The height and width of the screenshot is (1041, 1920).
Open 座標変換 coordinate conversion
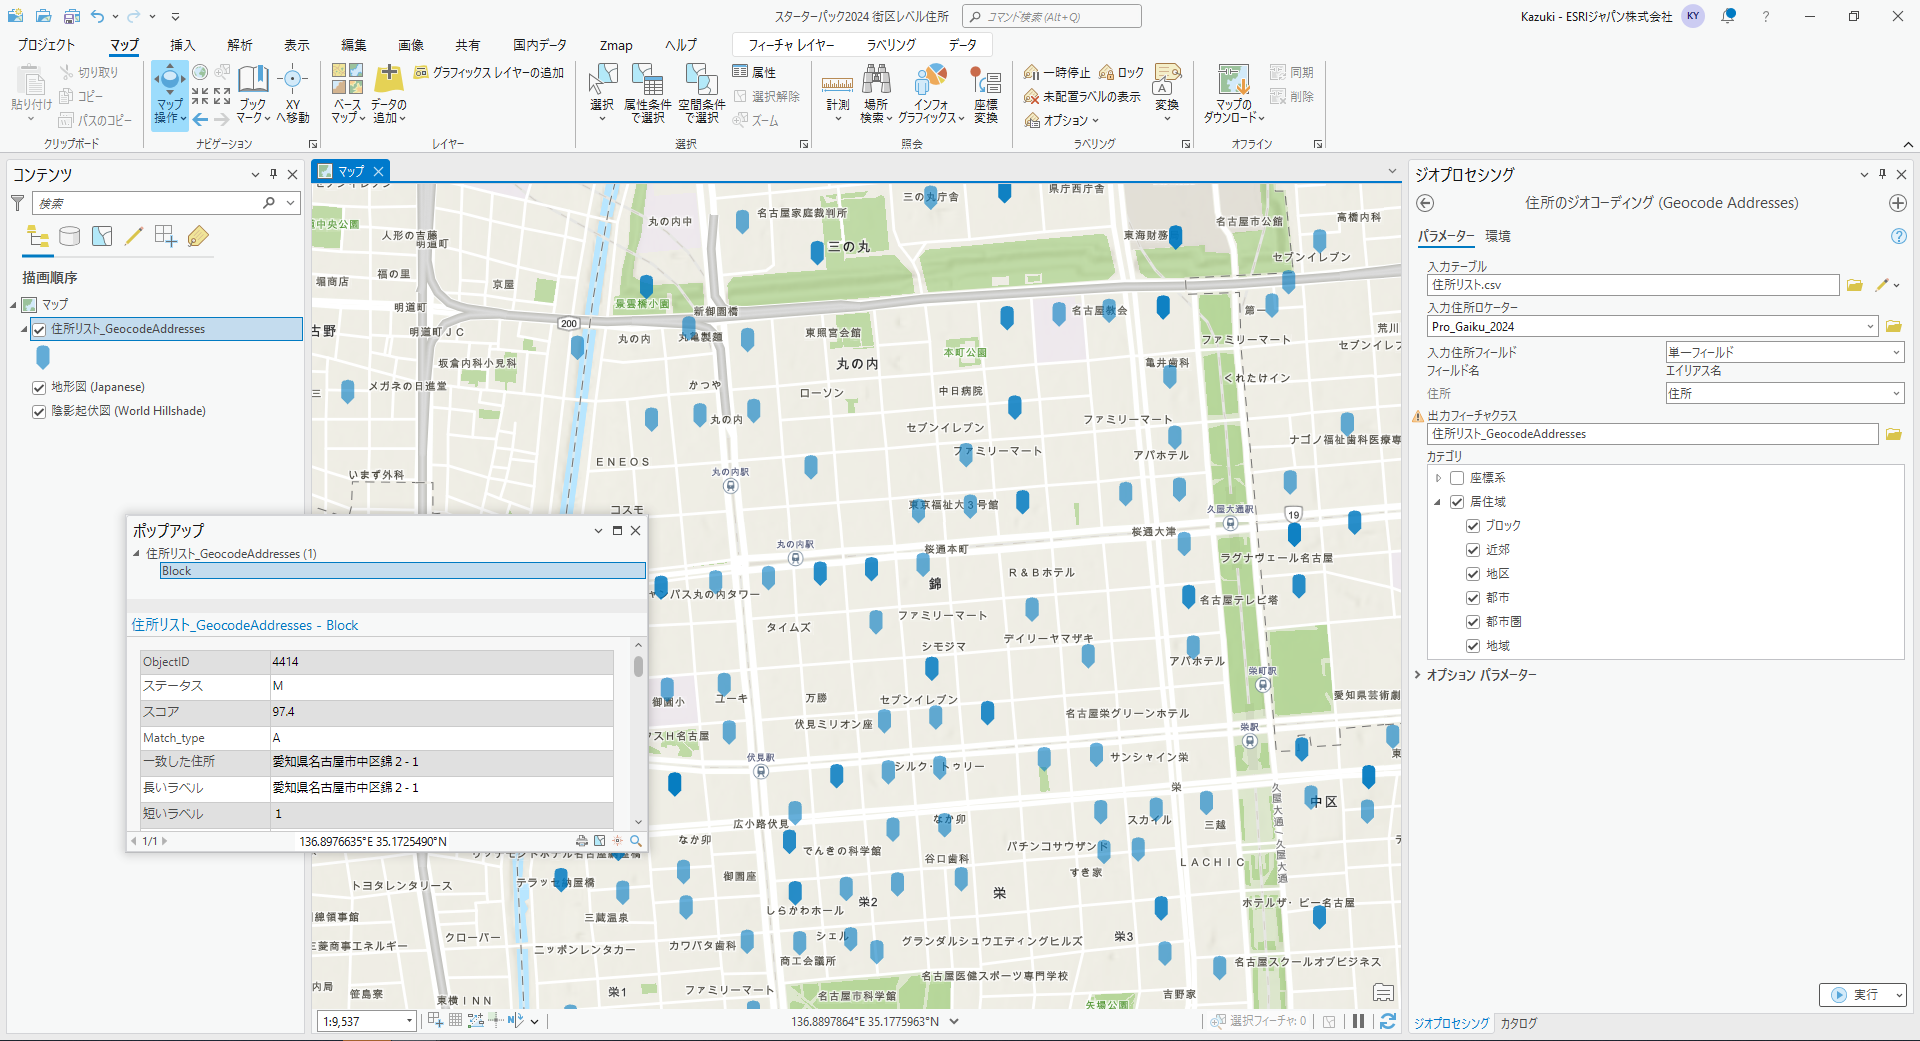(x=986, y=94)
